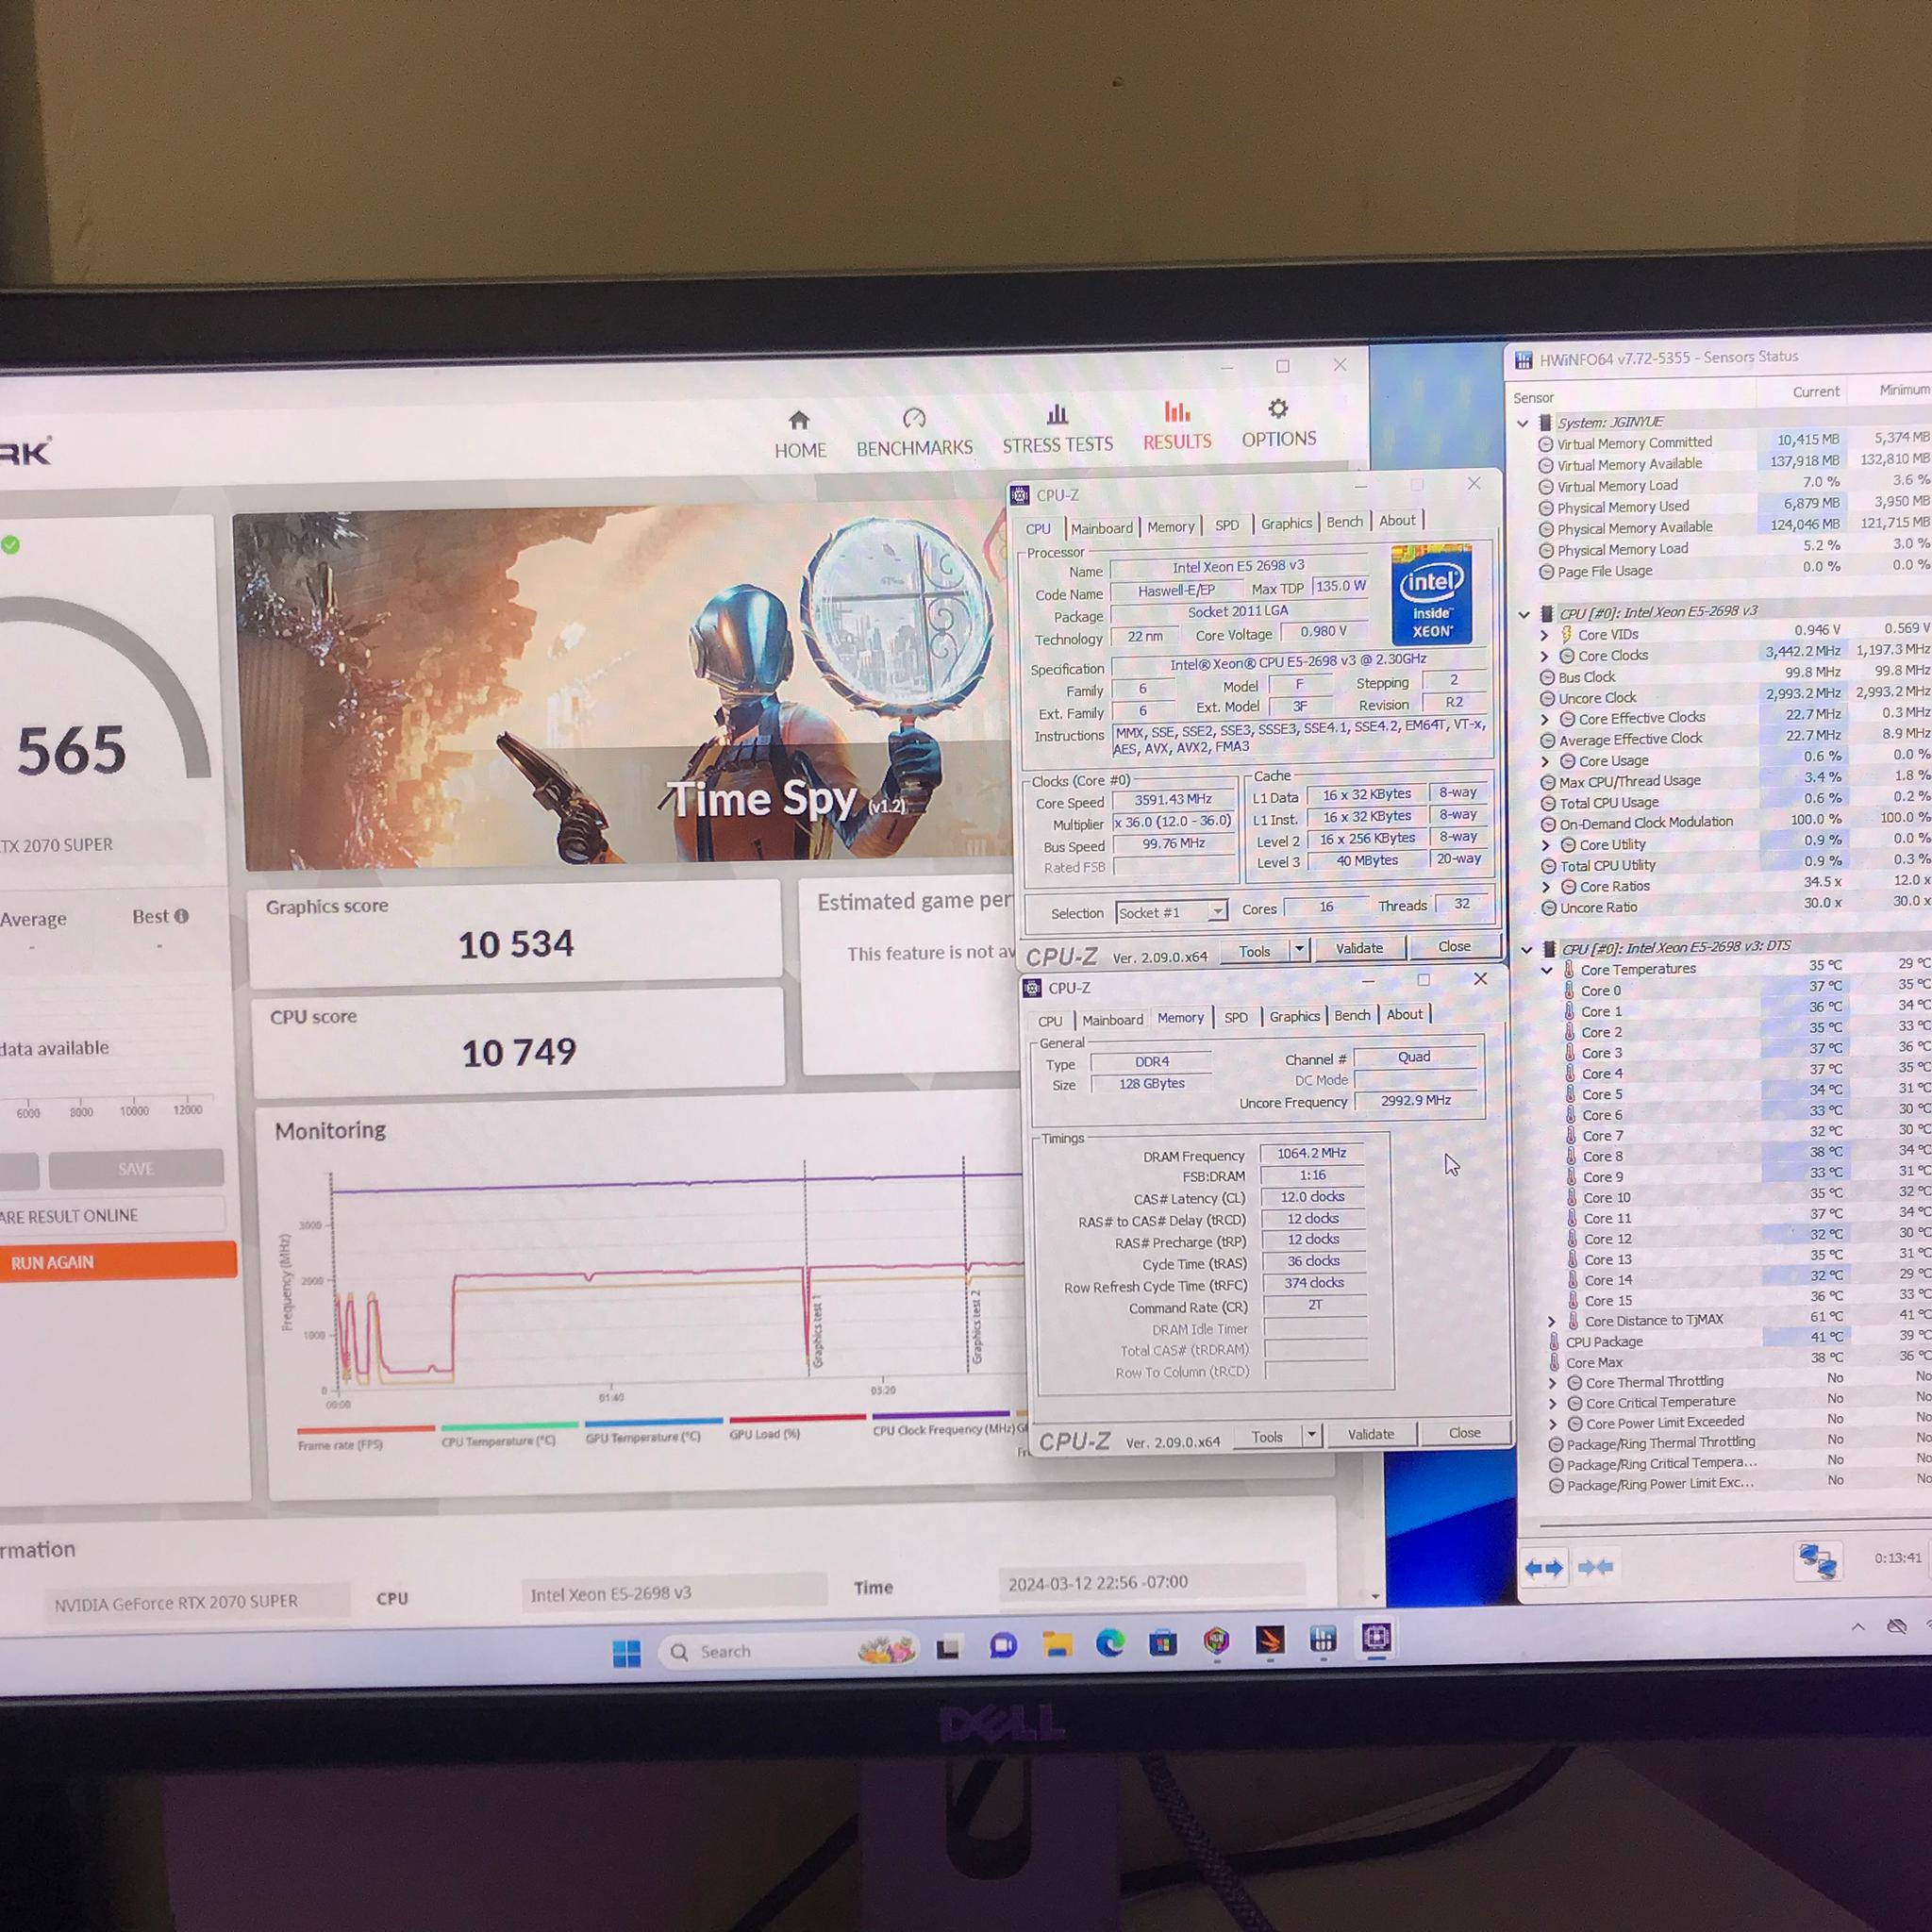The height and width of the screenshot is (1932, 1932).
Task: Click Close button in memory CPU-Z window
Action: [x=1464, y=1433]
